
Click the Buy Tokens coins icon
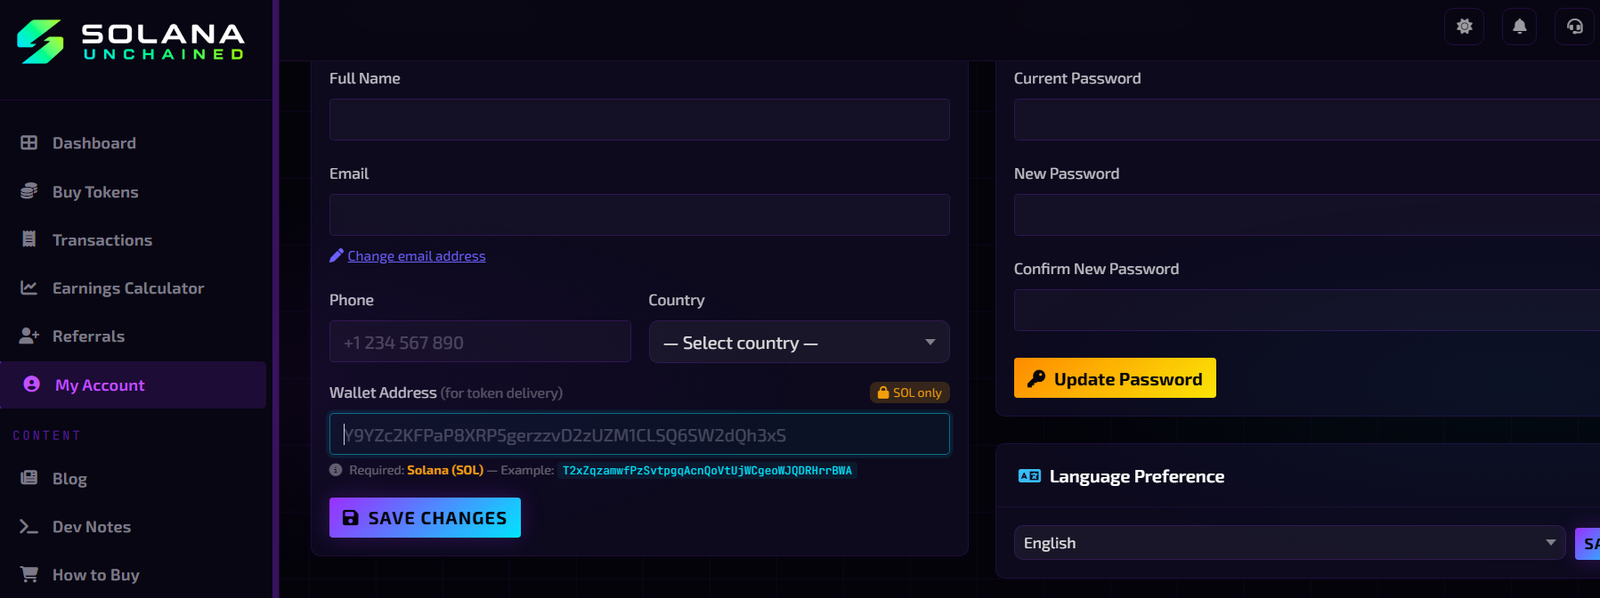click(29, 191)
